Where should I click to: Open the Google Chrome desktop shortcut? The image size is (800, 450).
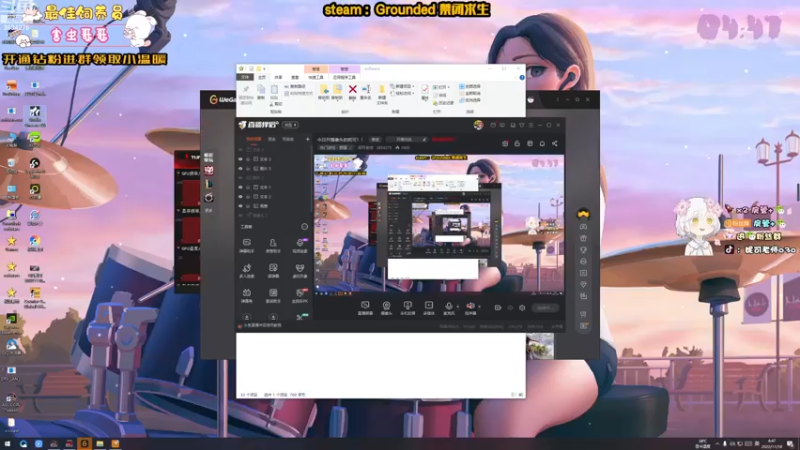pyautogui.click(x=35, y=241)
